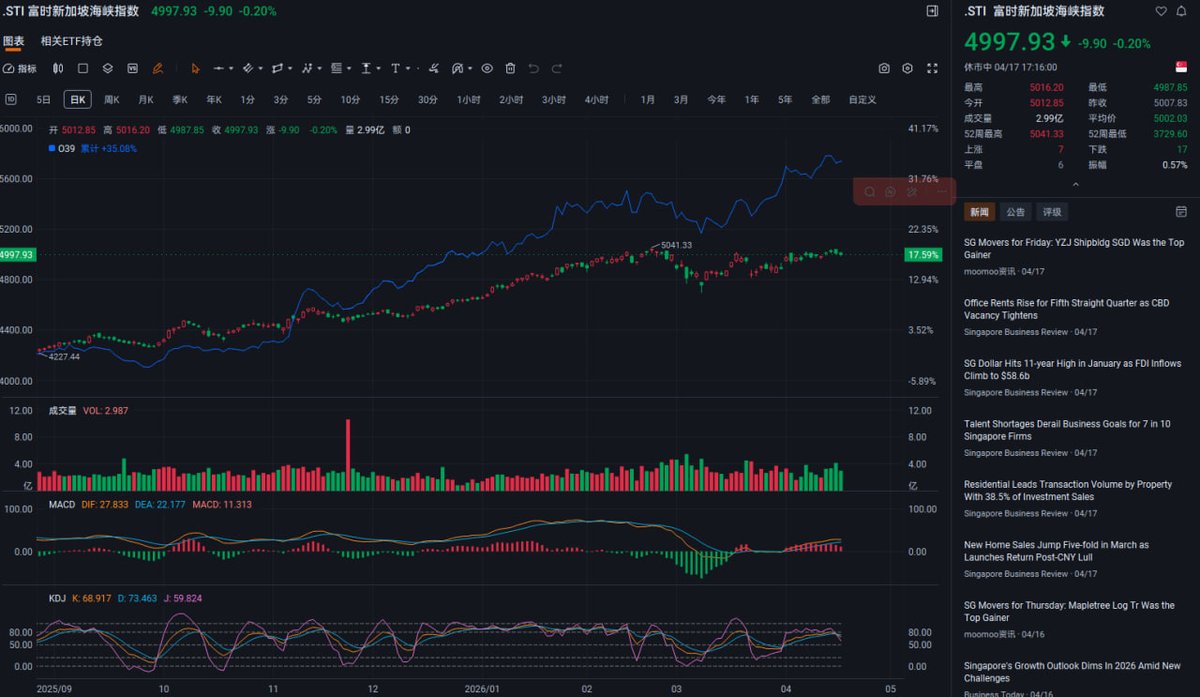
Task: Select the wave pattern drawing tool
Action: pos(307,68)
